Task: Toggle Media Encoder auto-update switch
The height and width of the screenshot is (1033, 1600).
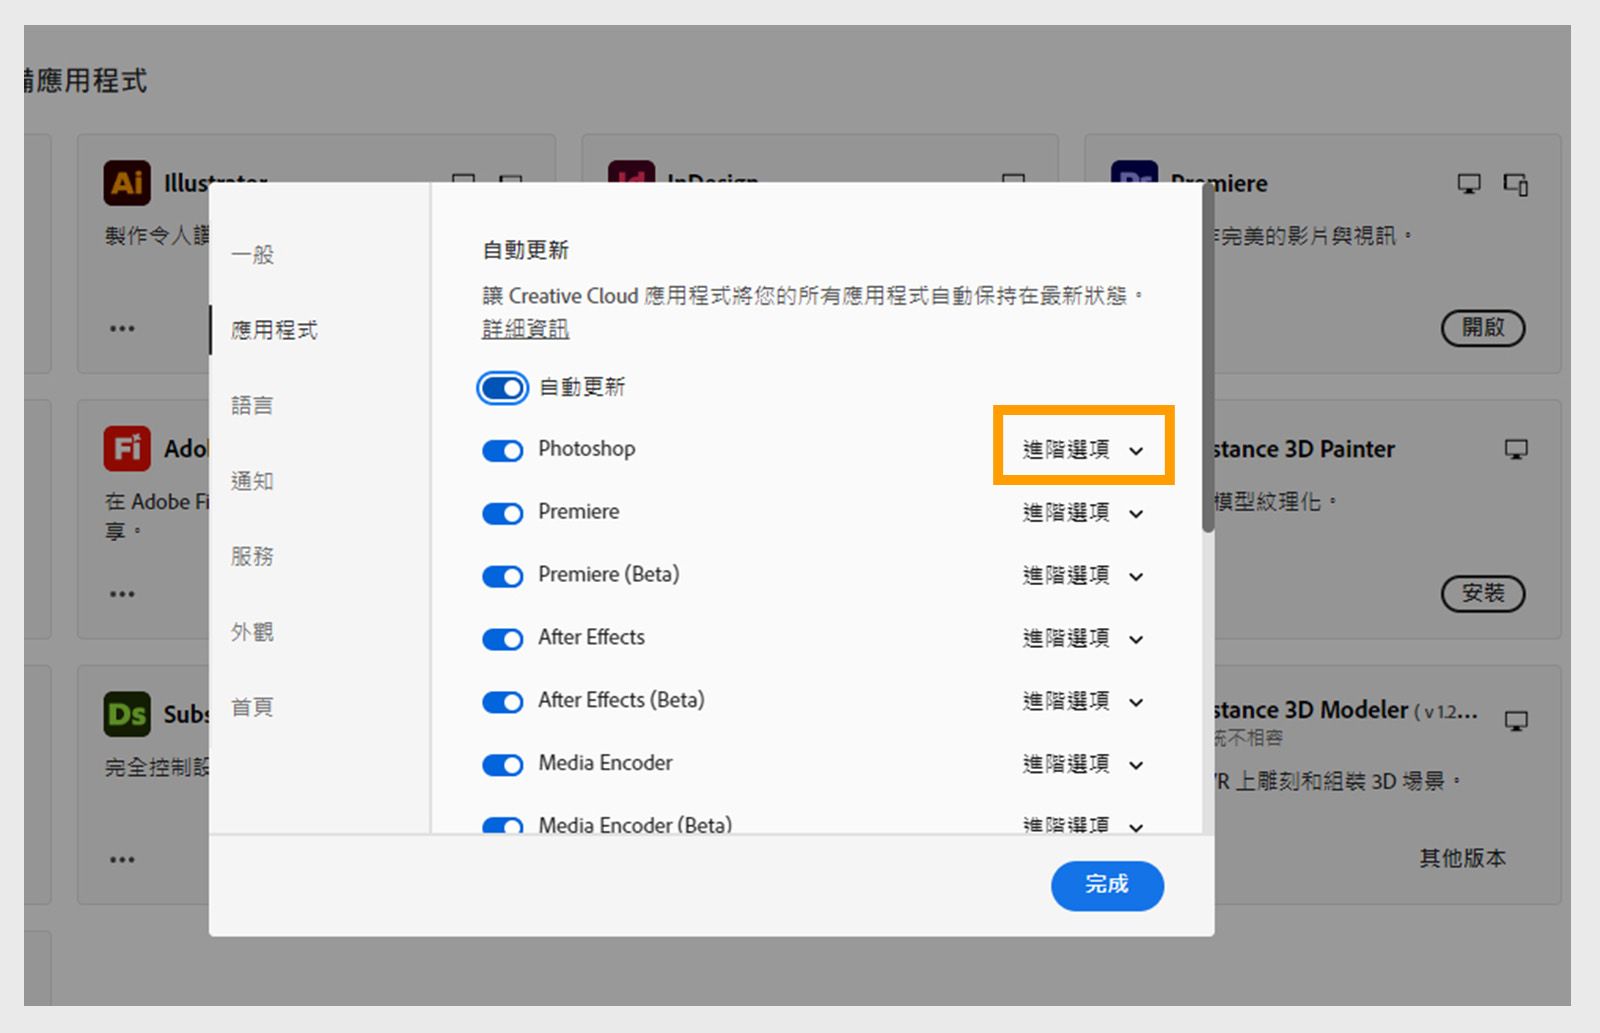Action: (502, 765)
